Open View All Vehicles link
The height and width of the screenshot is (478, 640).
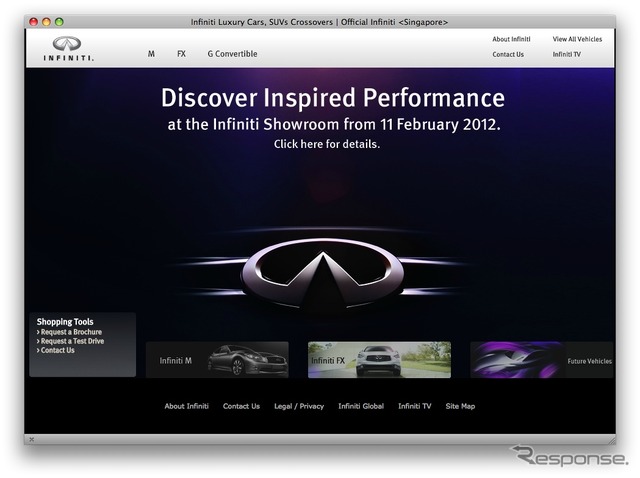(577, 39)
